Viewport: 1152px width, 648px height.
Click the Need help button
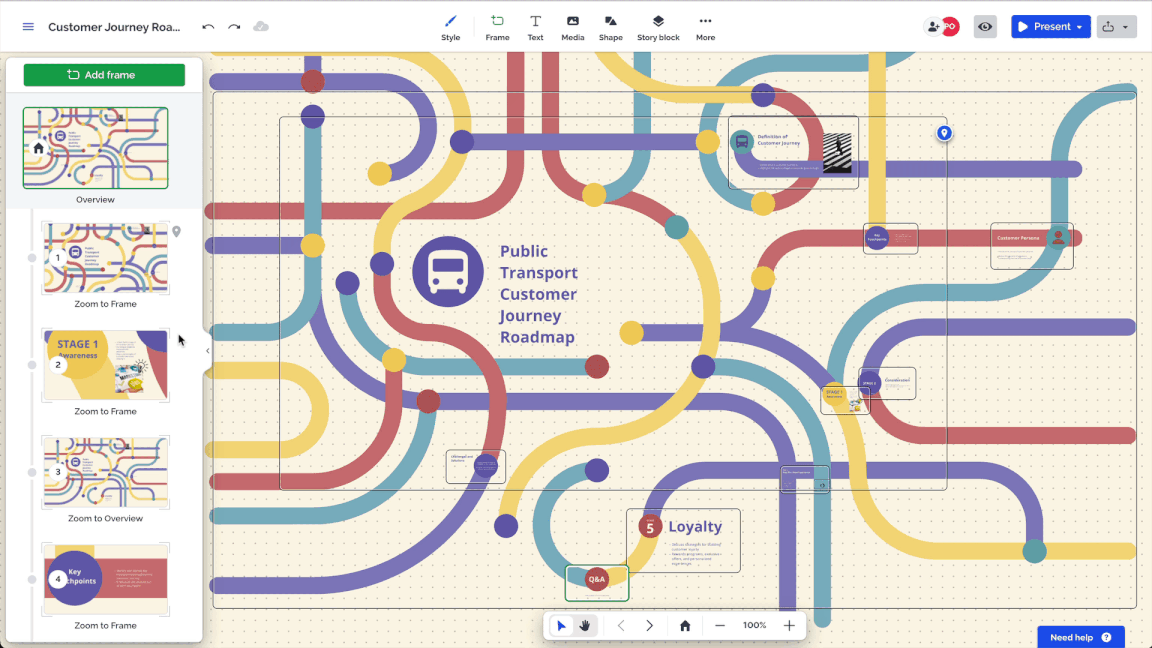1080,637
